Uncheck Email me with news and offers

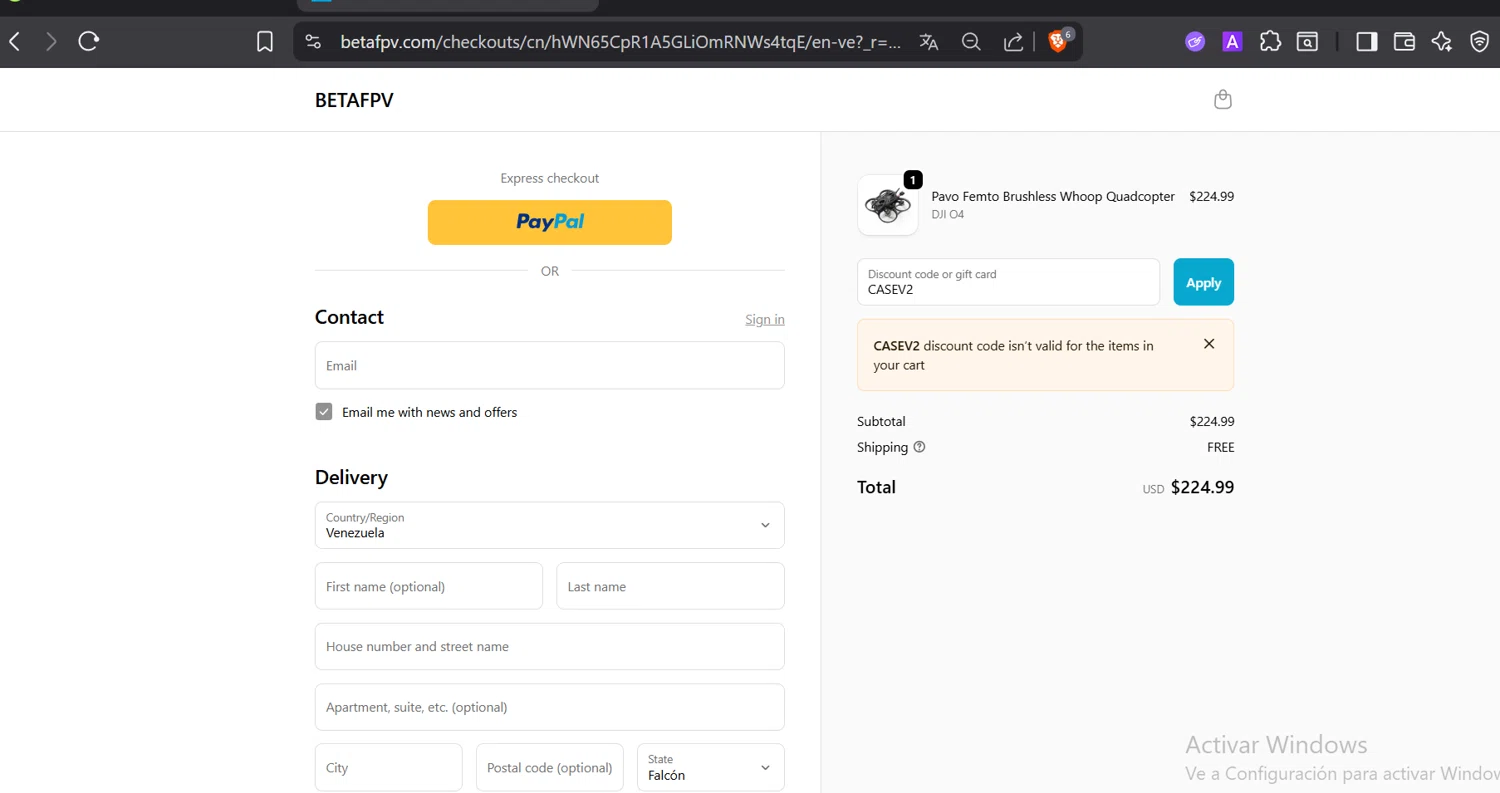324,412
